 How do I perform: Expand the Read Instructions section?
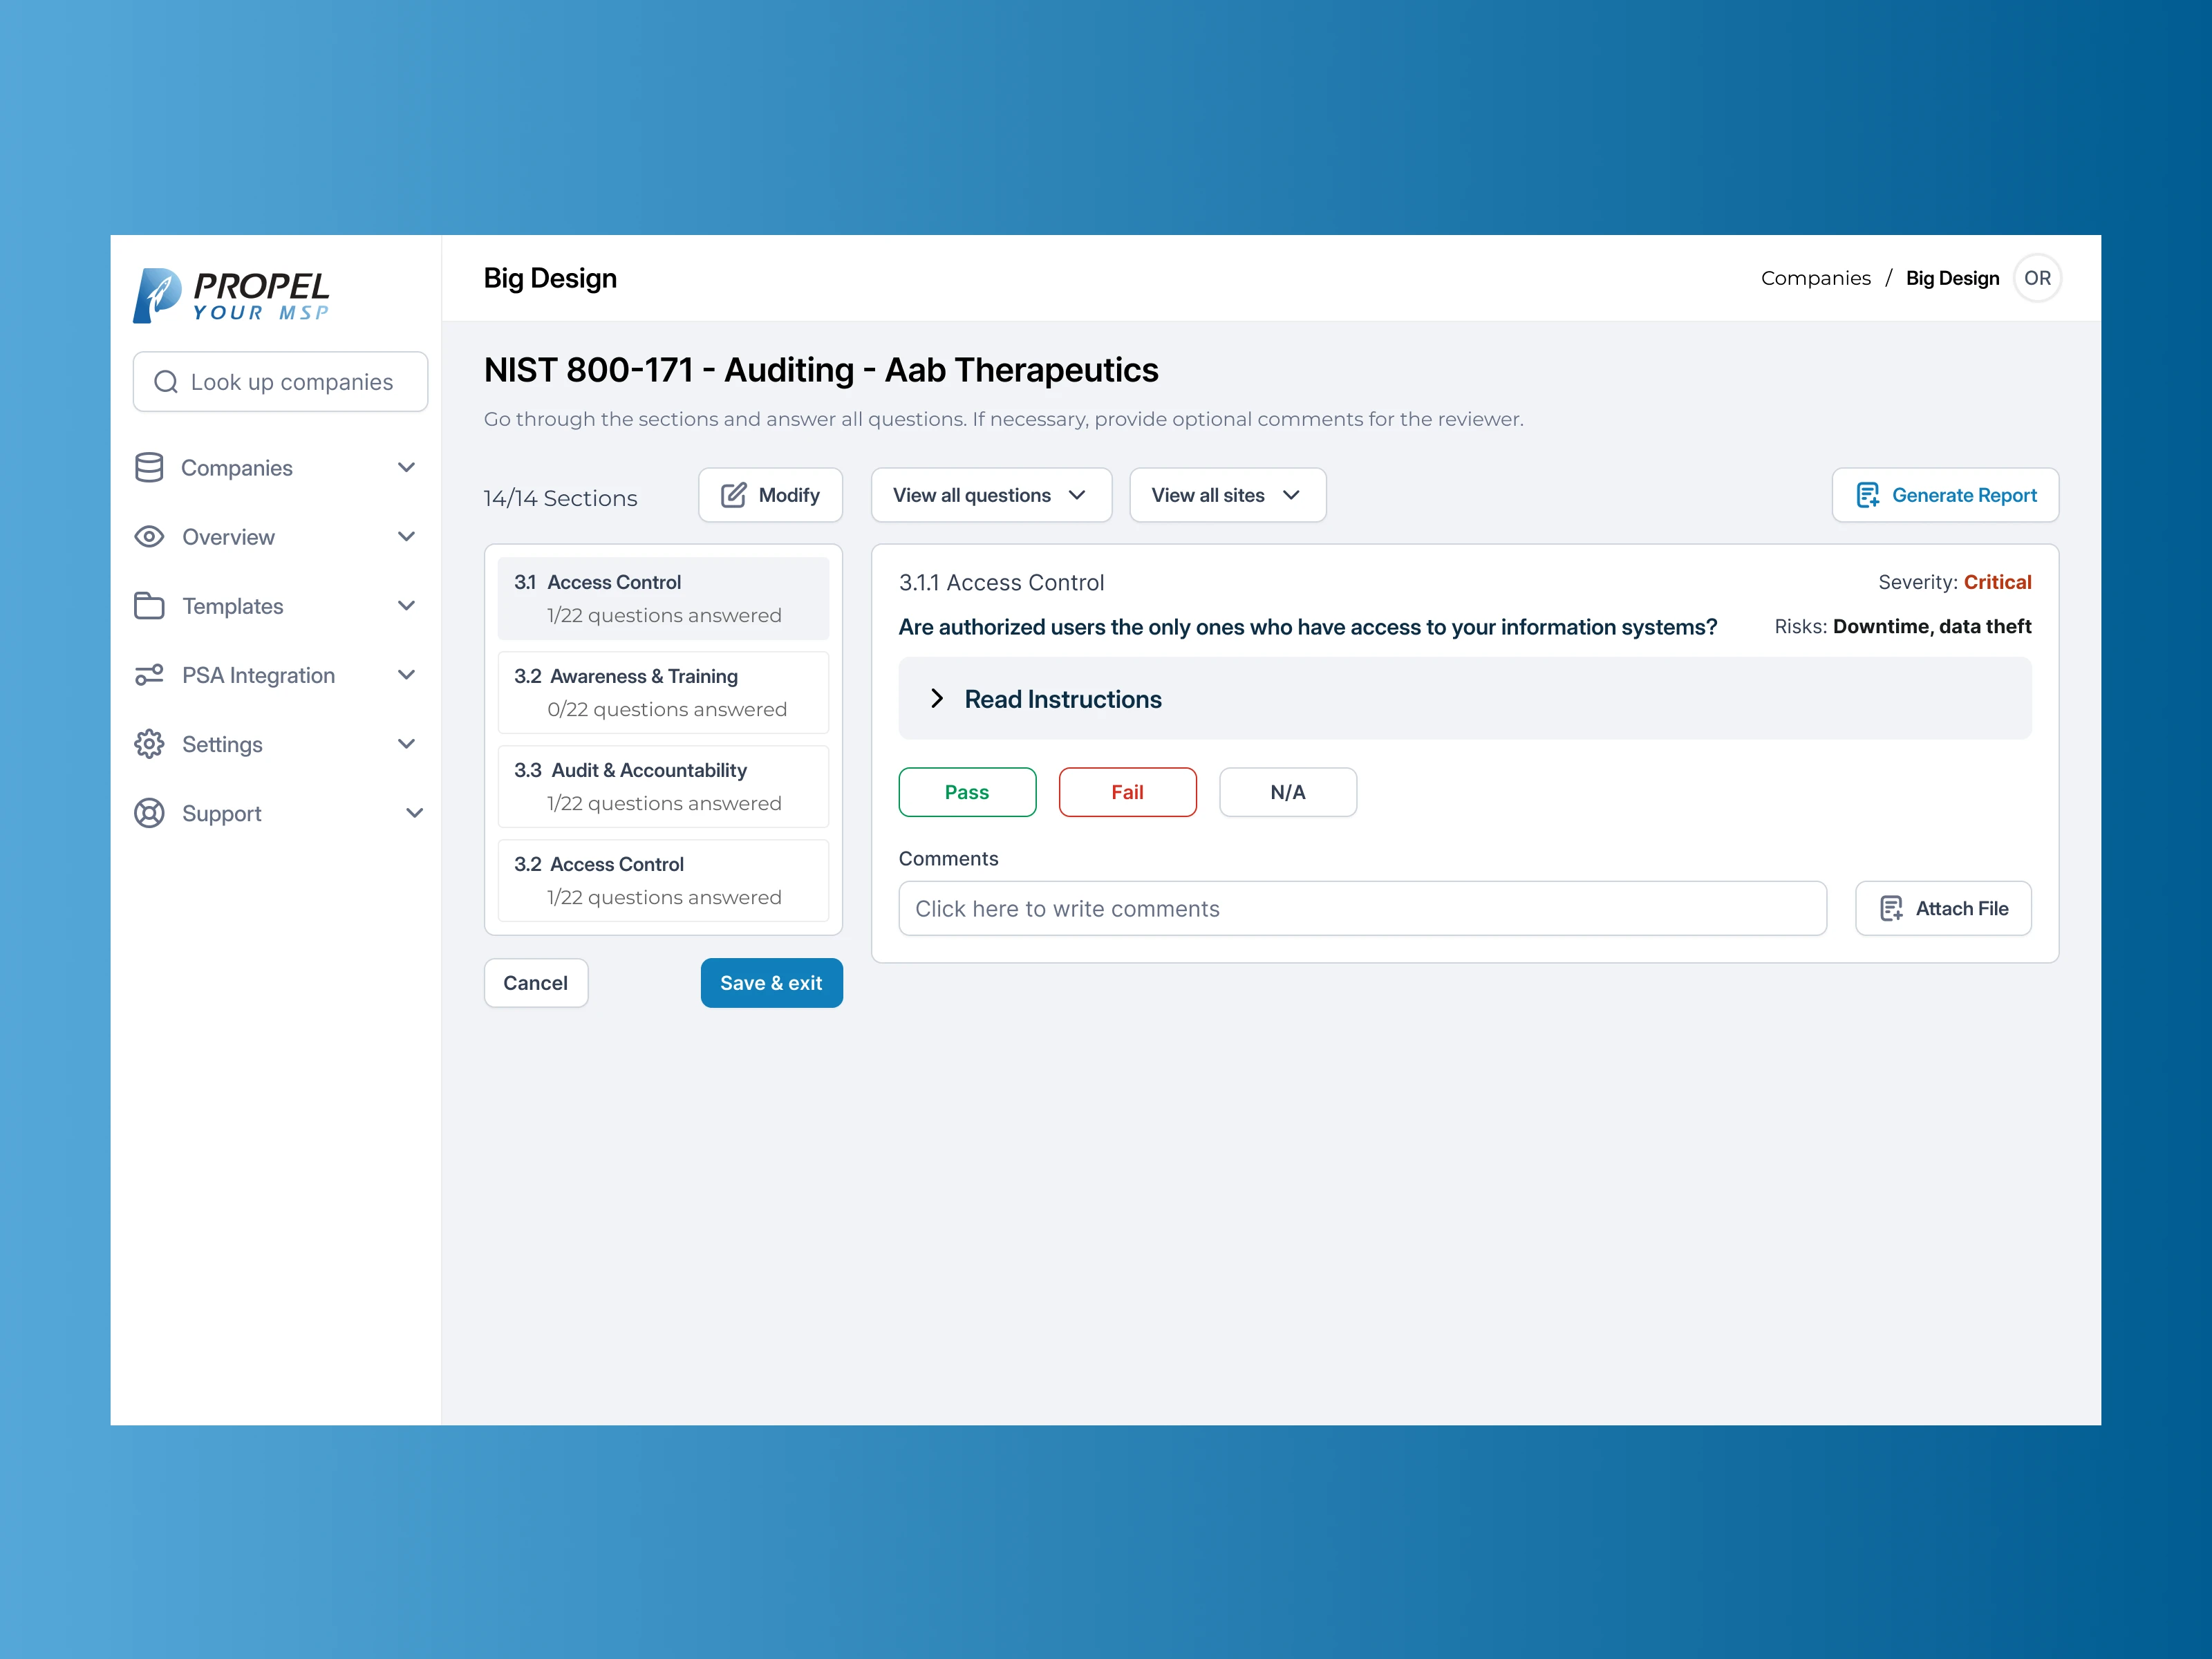(x=1465, y=699)
